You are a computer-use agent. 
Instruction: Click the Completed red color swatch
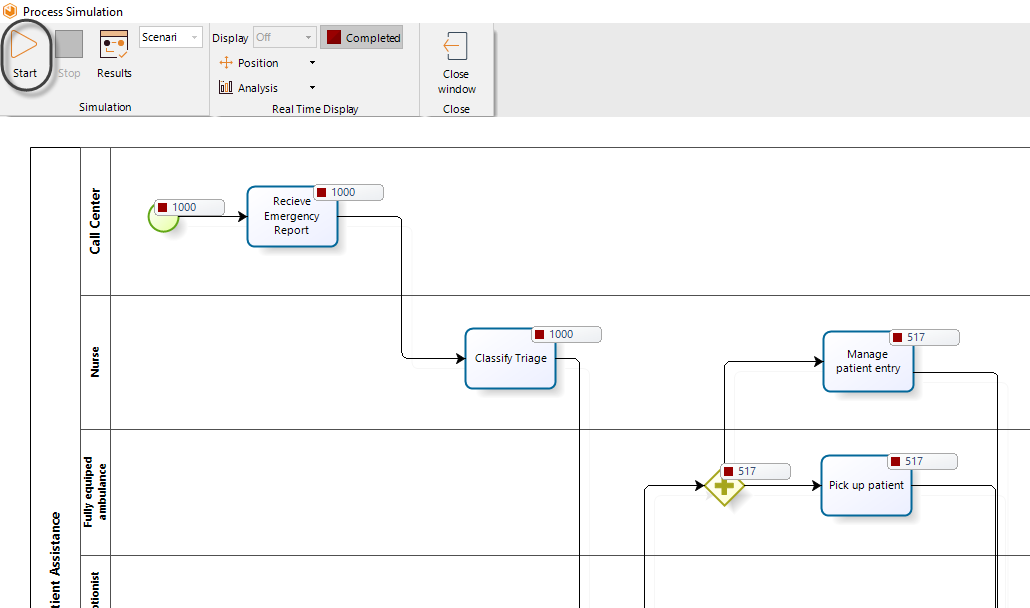334,37
